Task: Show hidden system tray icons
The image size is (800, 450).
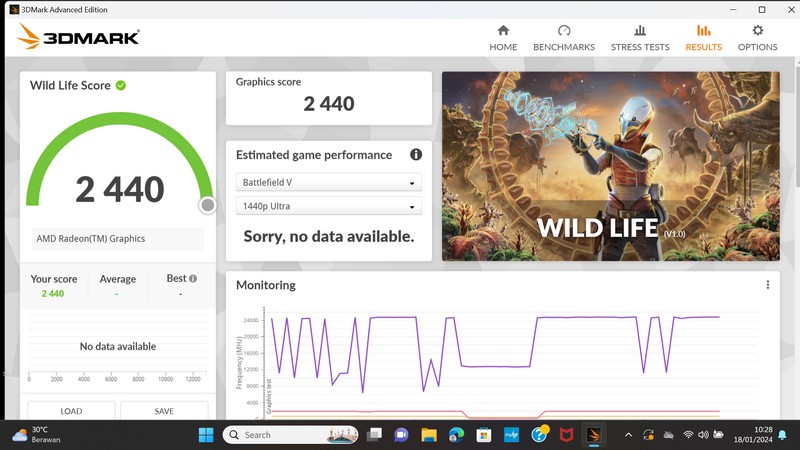Action: pyautogui.click(x=628, y=435)
